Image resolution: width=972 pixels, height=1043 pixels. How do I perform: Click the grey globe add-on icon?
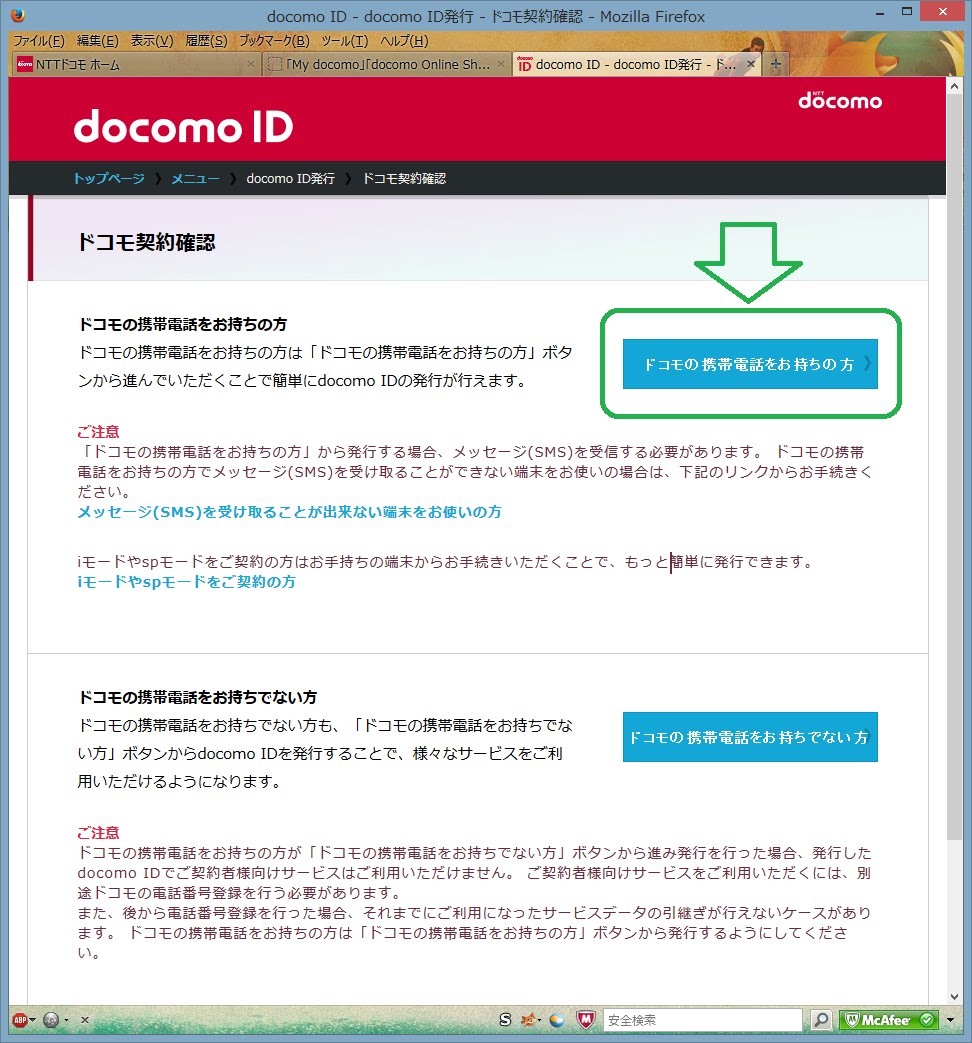(x=51, y=1019)
